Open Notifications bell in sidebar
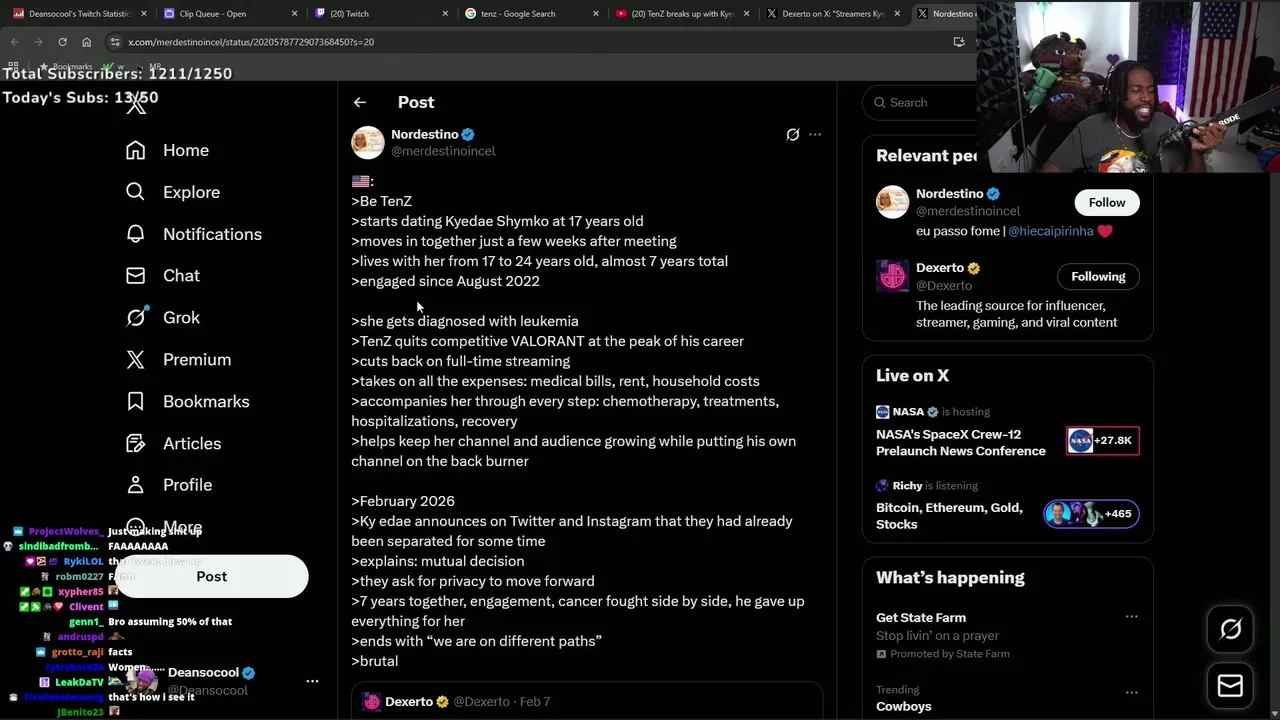1280x720 pixels. 135,234
